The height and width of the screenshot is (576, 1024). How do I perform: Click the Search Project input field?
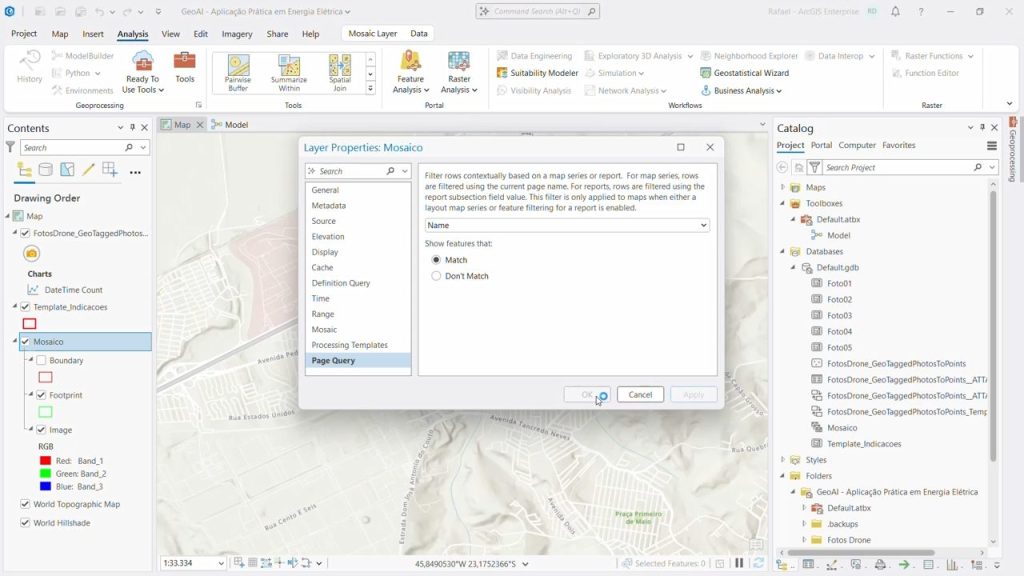click(x=898, y=168)
